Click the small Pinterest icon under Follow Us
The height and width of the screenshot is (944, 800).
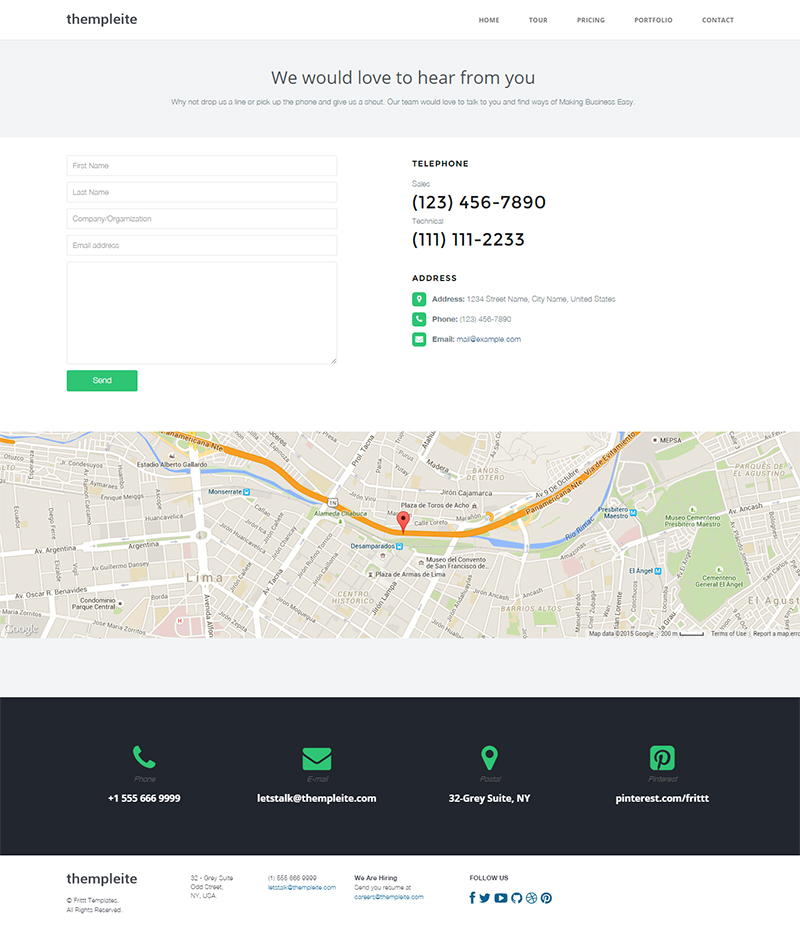point(546,898)
